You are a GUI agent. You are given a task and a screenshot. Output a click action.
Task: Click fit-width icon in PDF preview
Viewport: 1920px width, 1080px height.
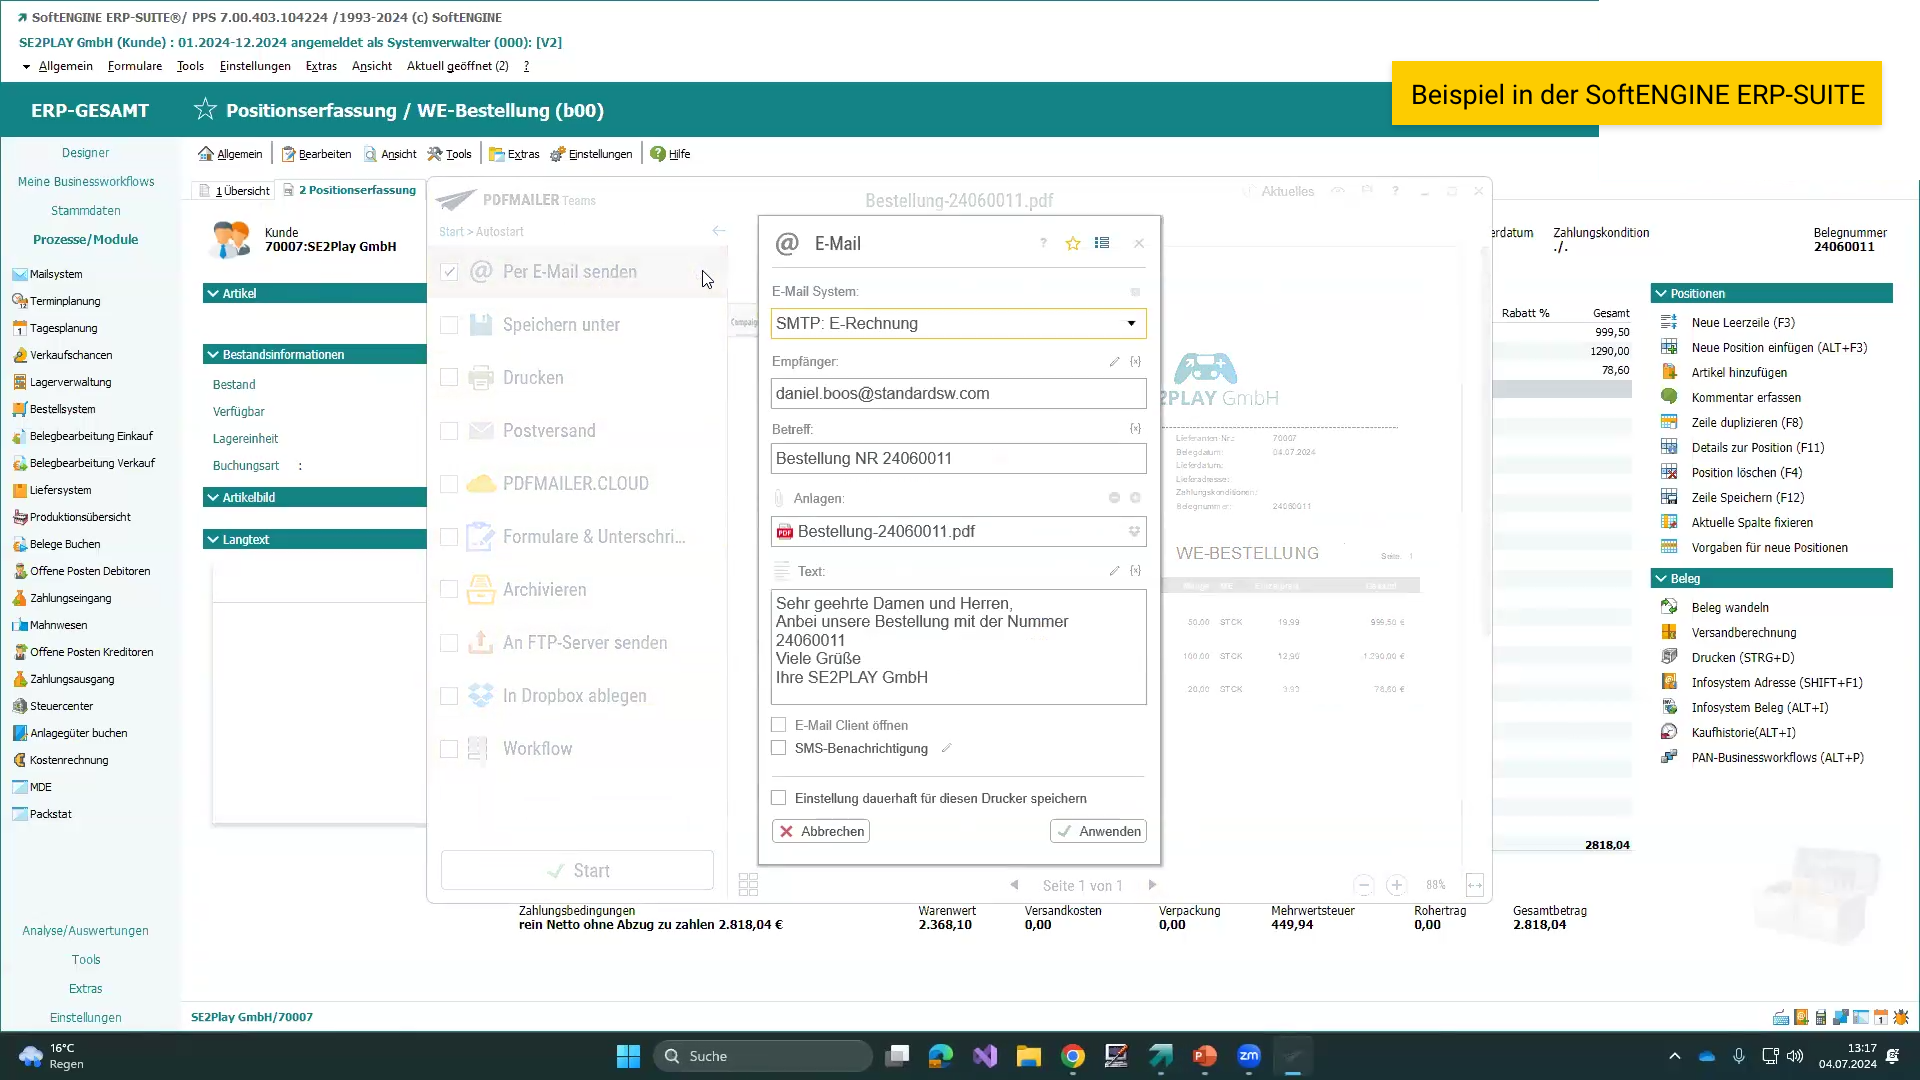pyautogui.click(x=1474, y=885)
